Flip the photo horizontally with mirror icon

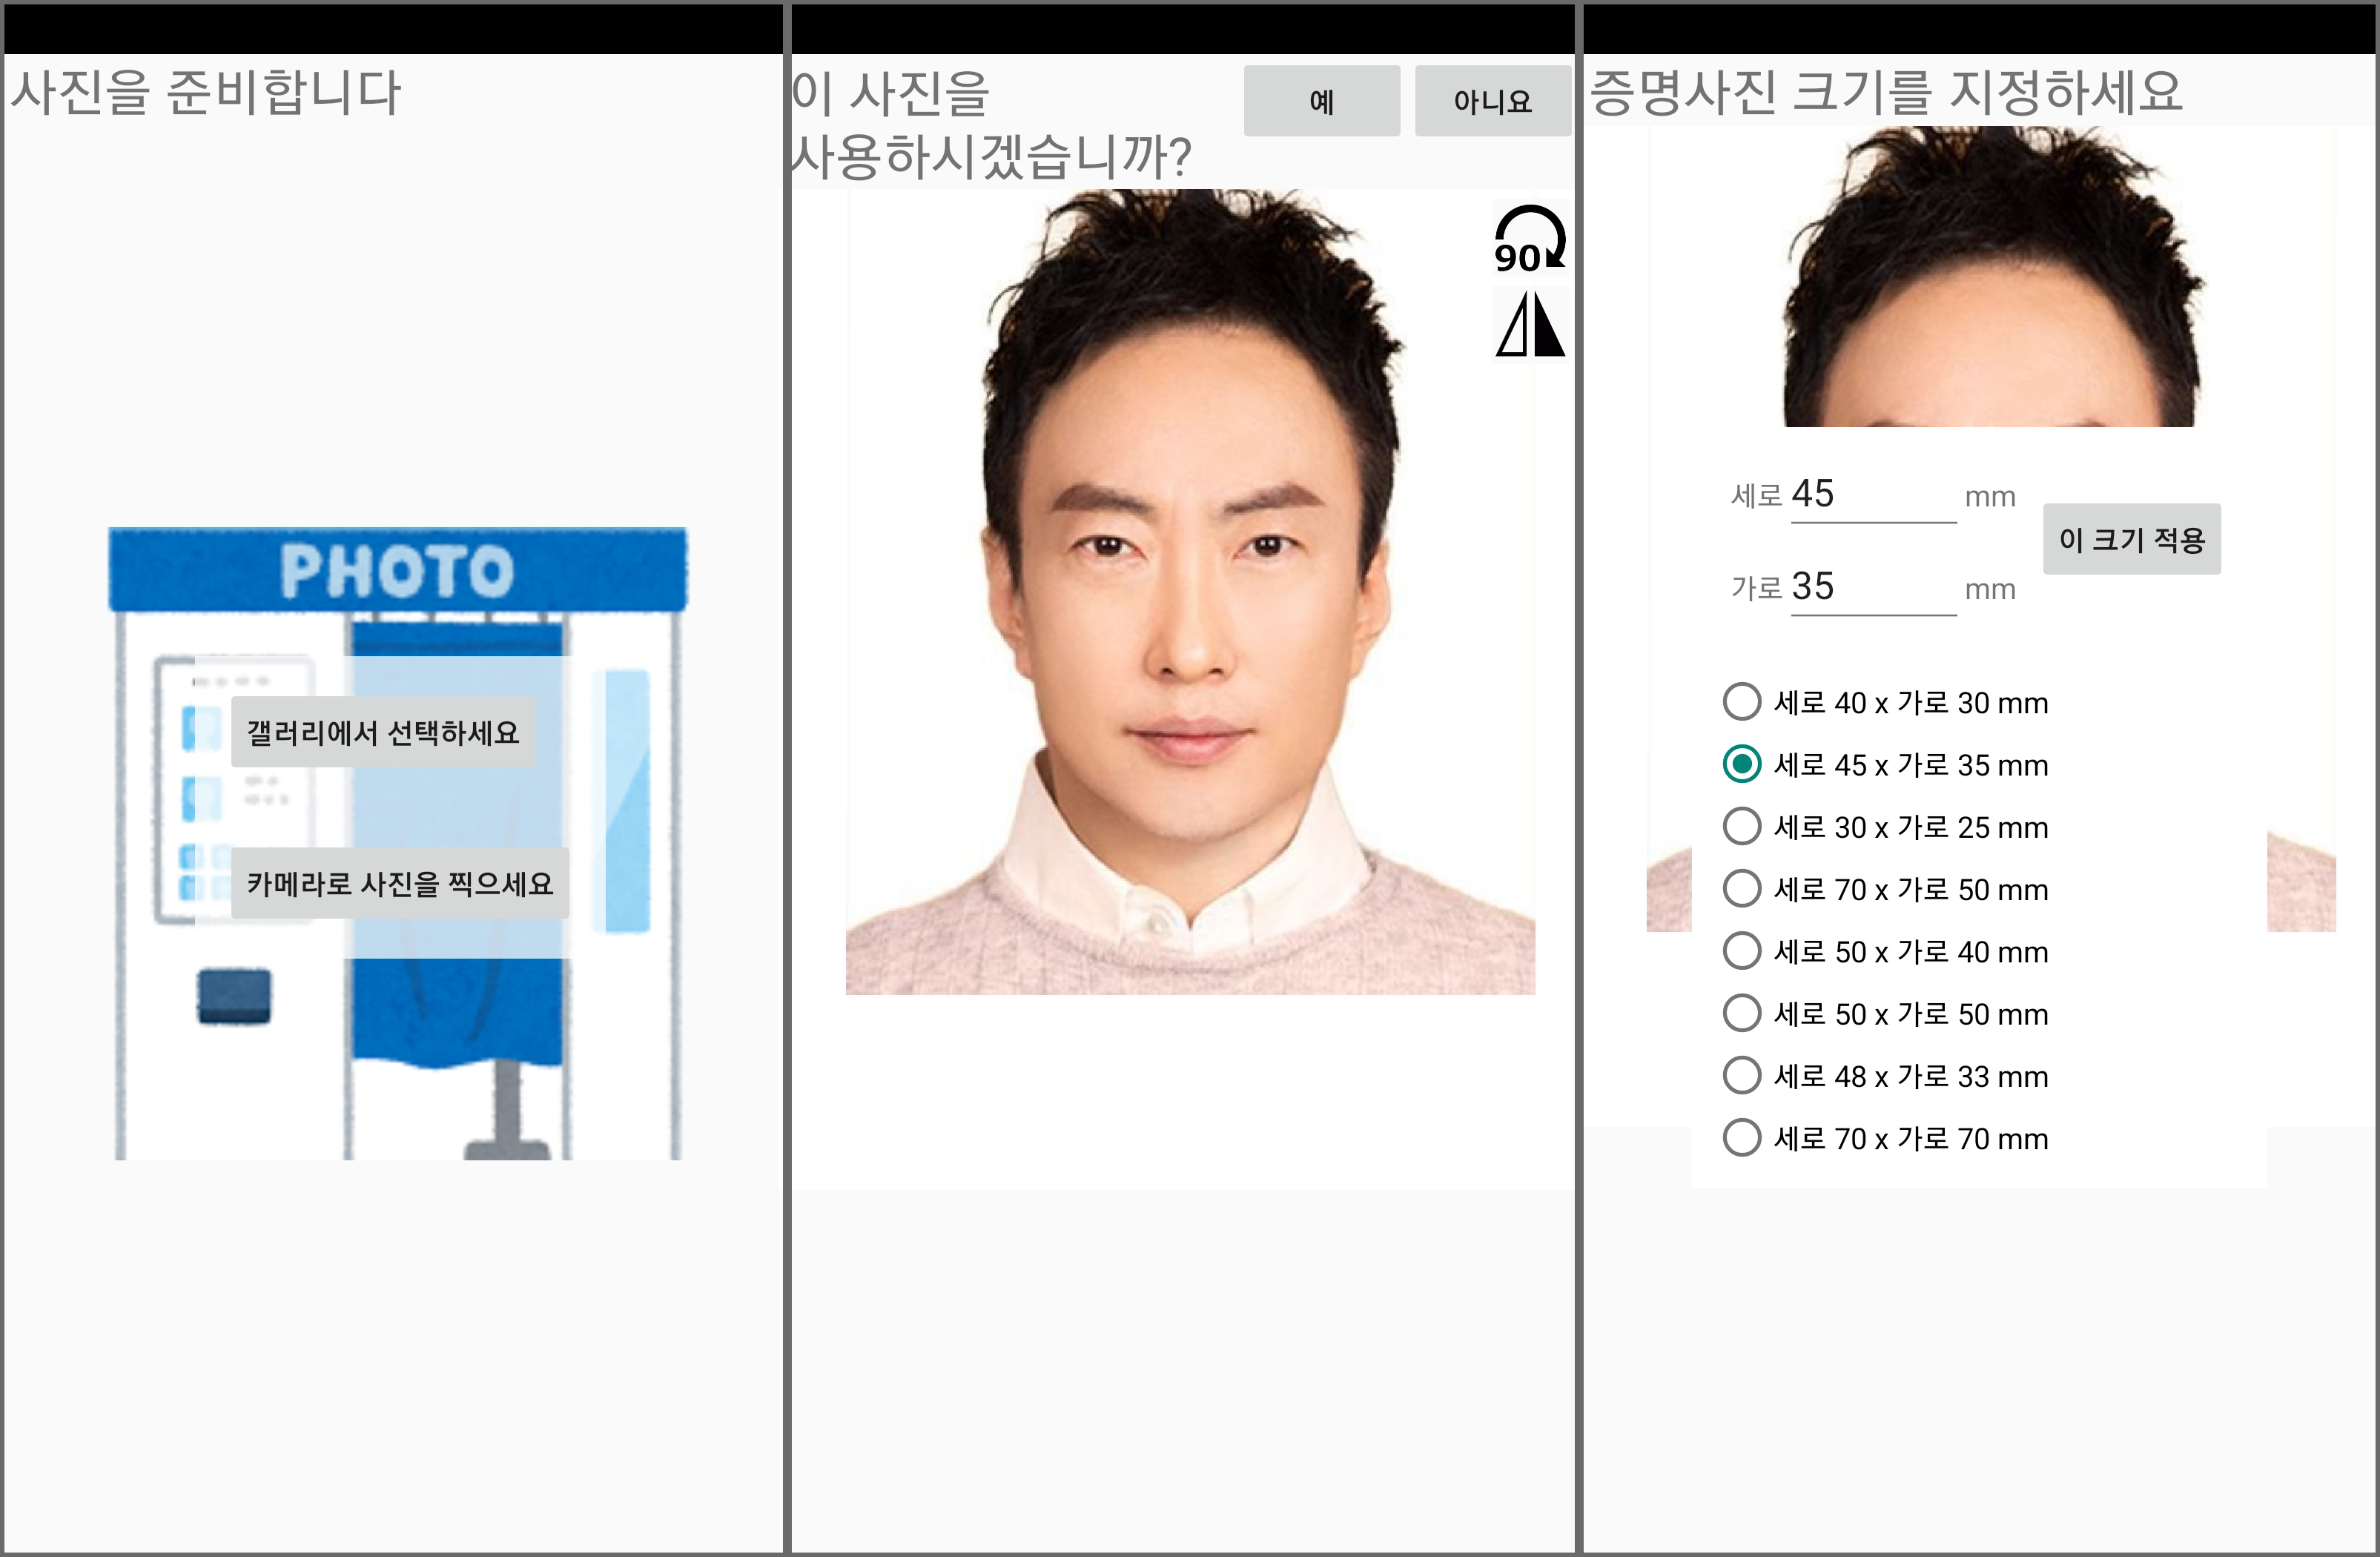[1529, 324]
